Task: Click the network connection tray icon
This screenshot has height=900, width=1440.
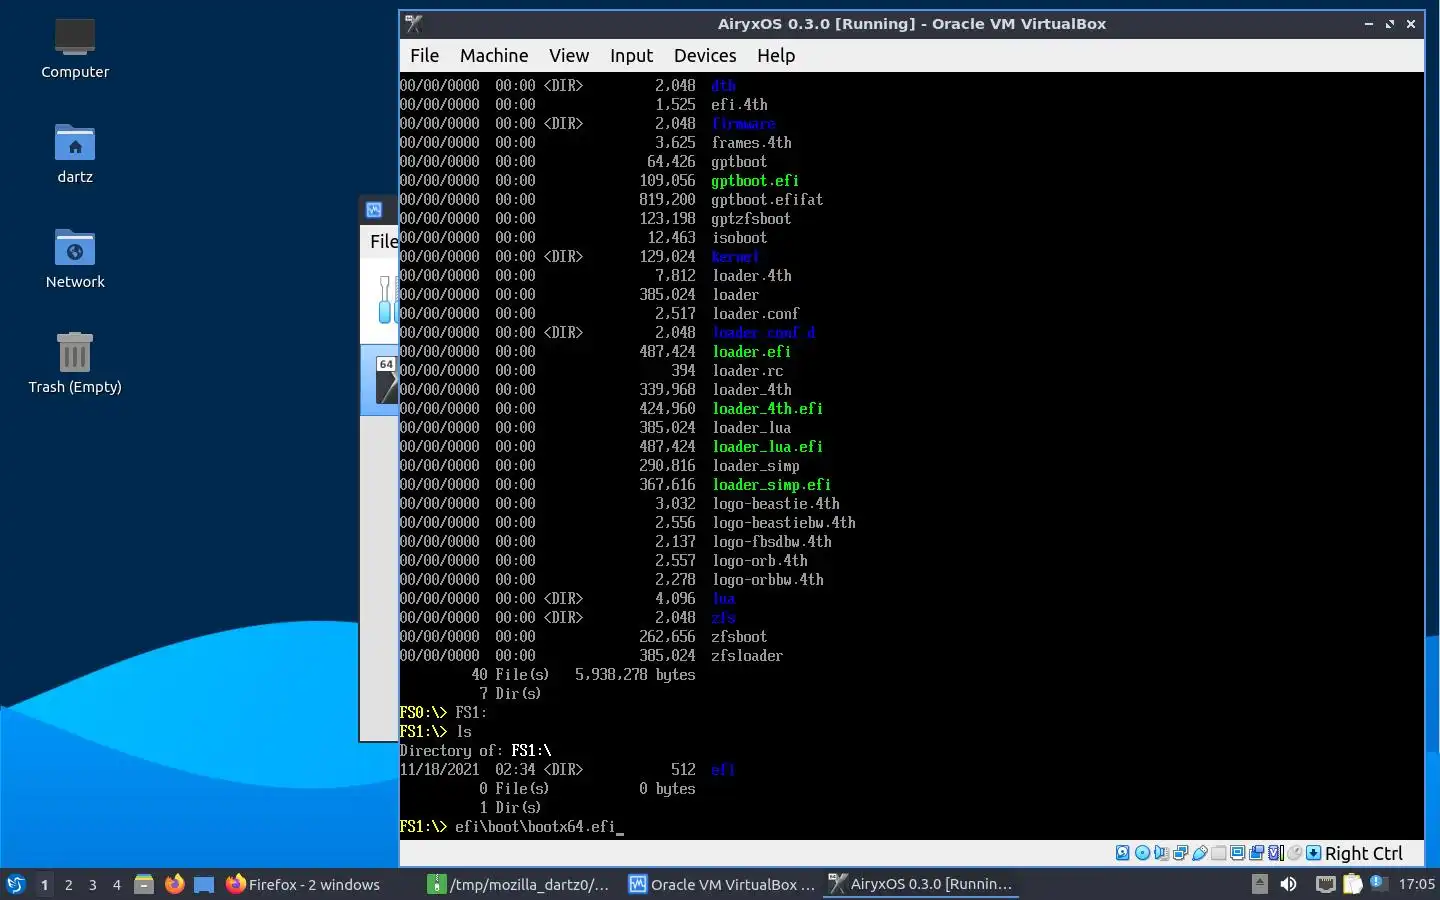Action: click(x=1326, y=884)
